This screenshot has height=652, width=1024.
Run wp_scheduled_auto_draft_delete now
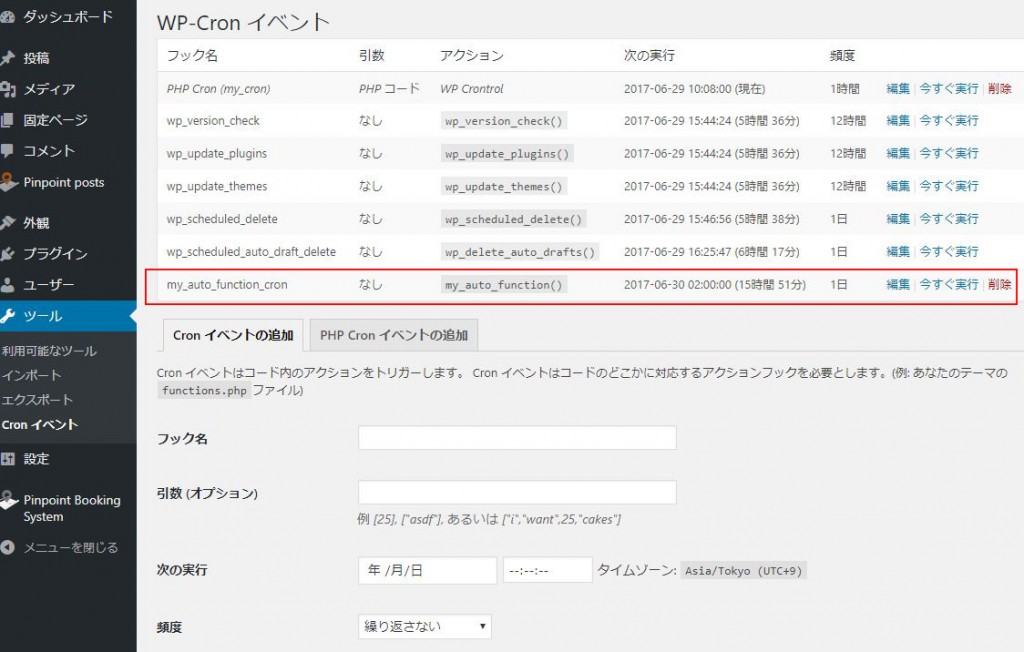(949, 252)
